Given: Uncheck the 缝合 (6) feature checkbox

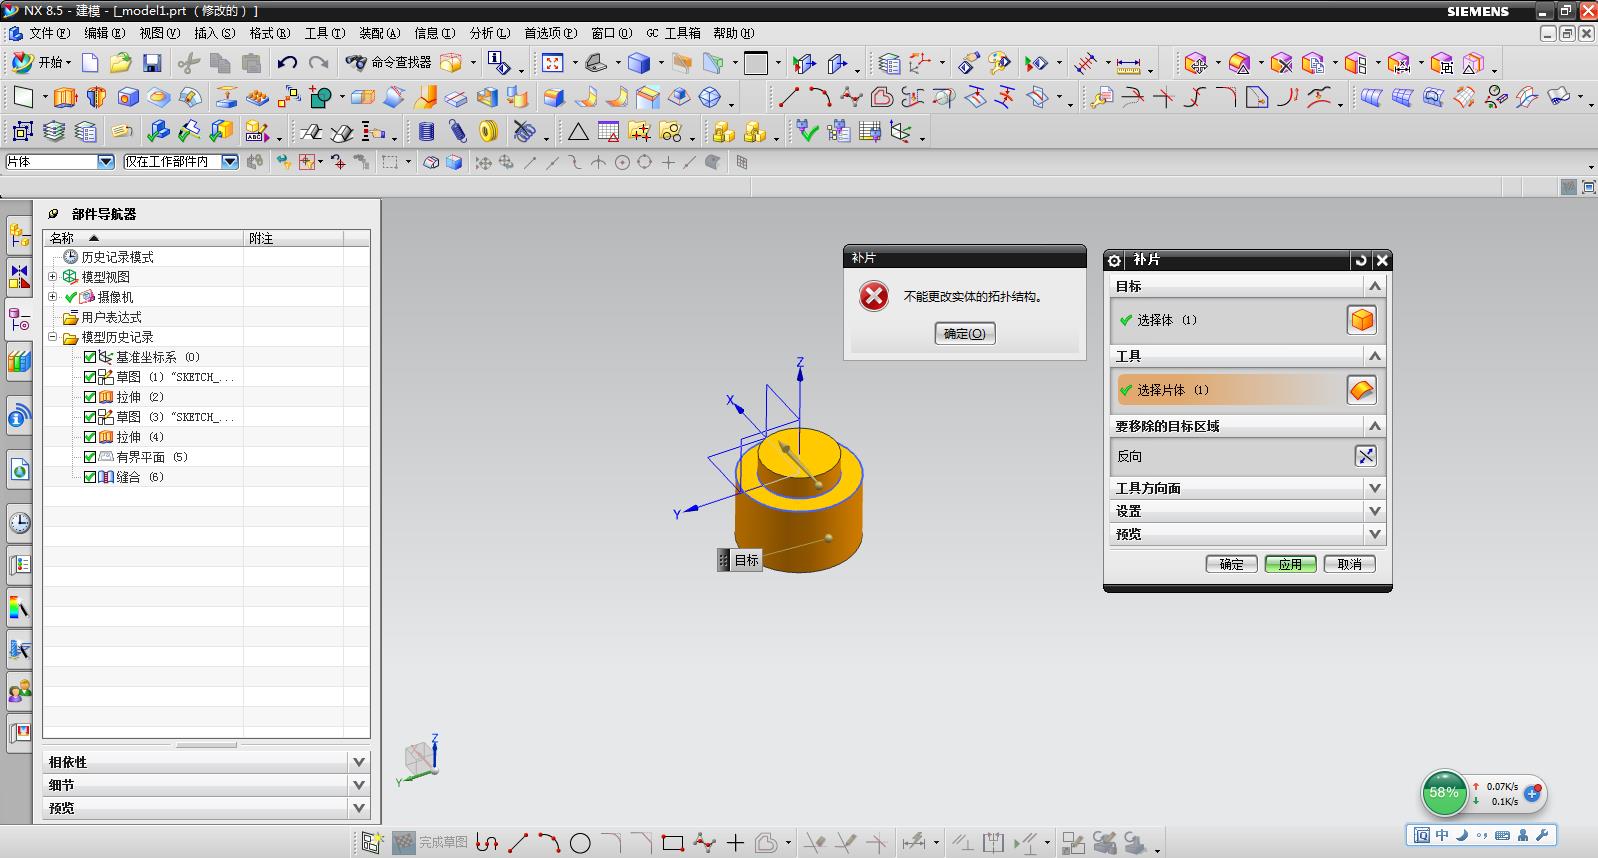Looking at the screenshot, I should coord(90,477).
